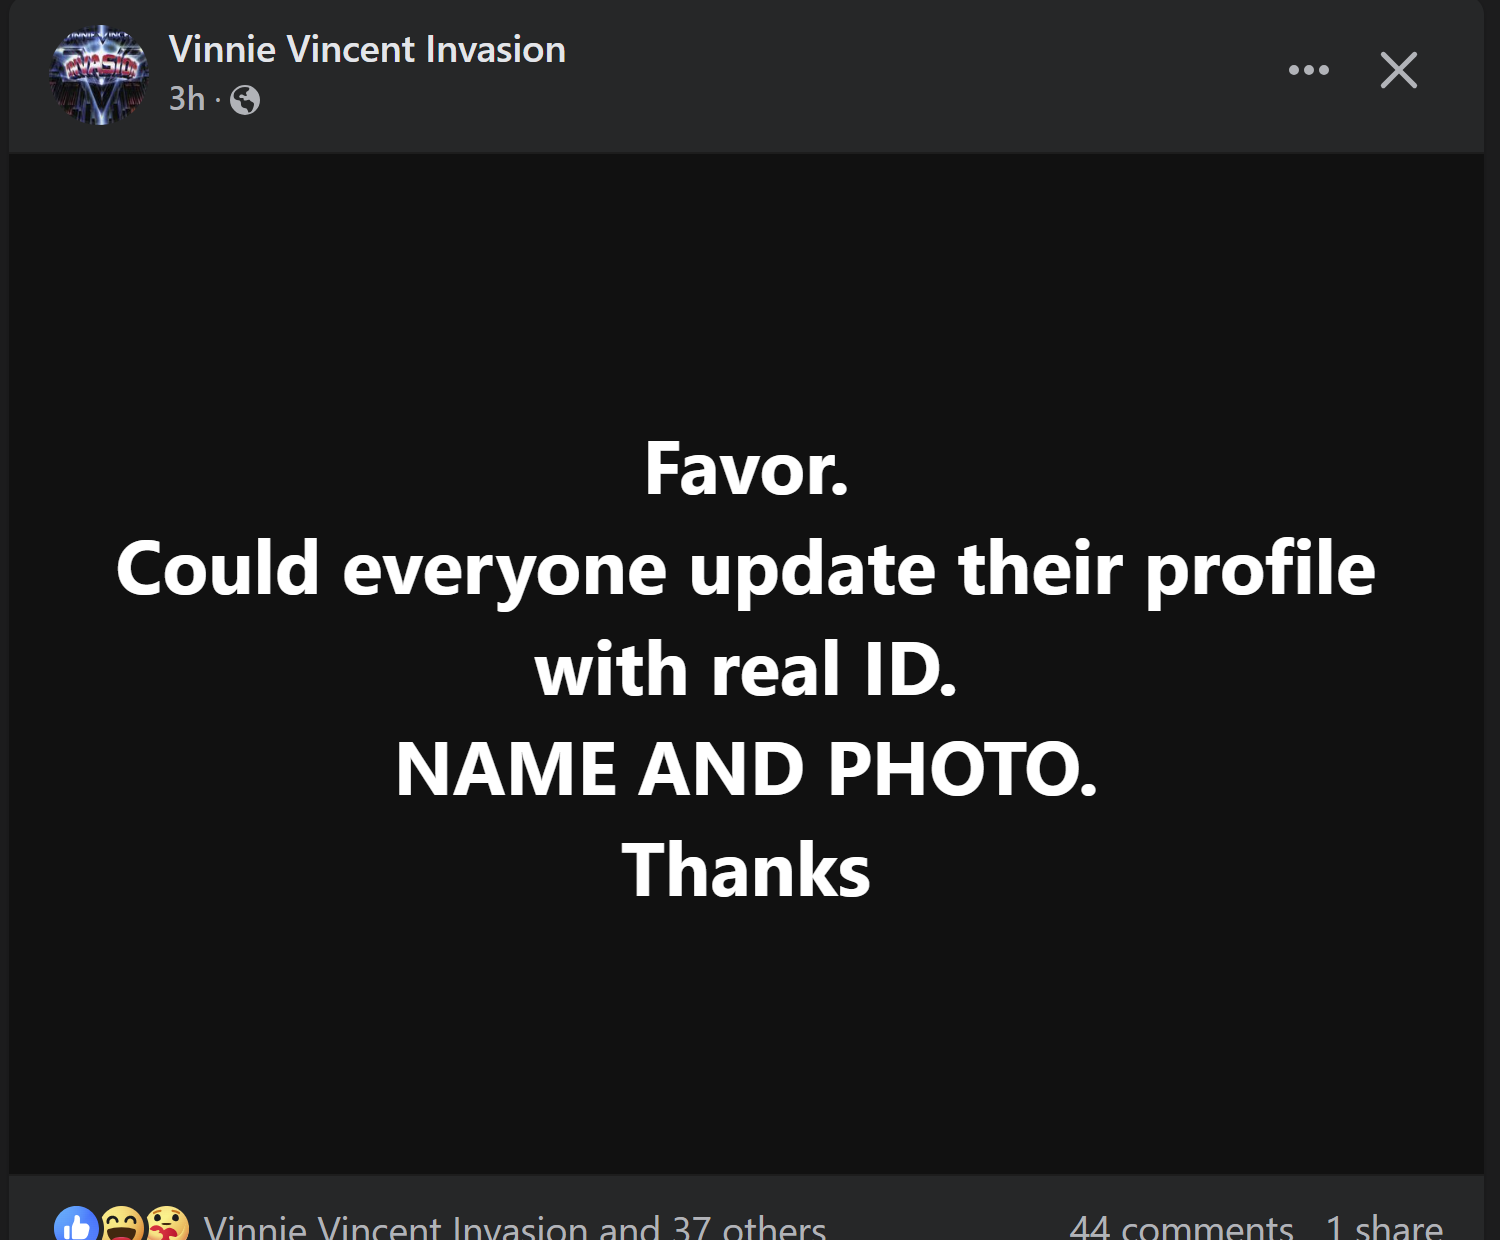Click the Haha laughing reaction icon
Viewport: 1500px width, 1240px height.
(122, 1227)
